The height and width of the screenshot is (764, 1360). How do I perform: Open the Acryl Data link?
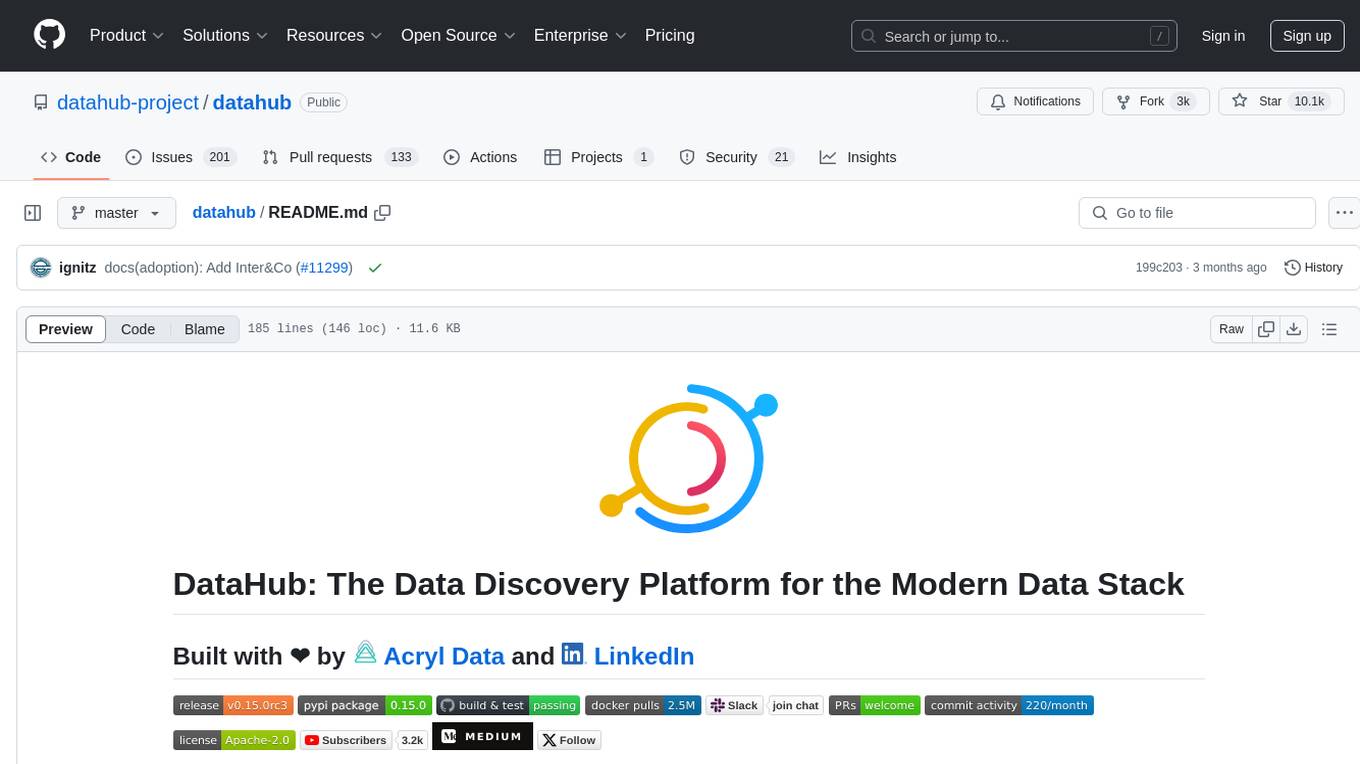(444, 656)
